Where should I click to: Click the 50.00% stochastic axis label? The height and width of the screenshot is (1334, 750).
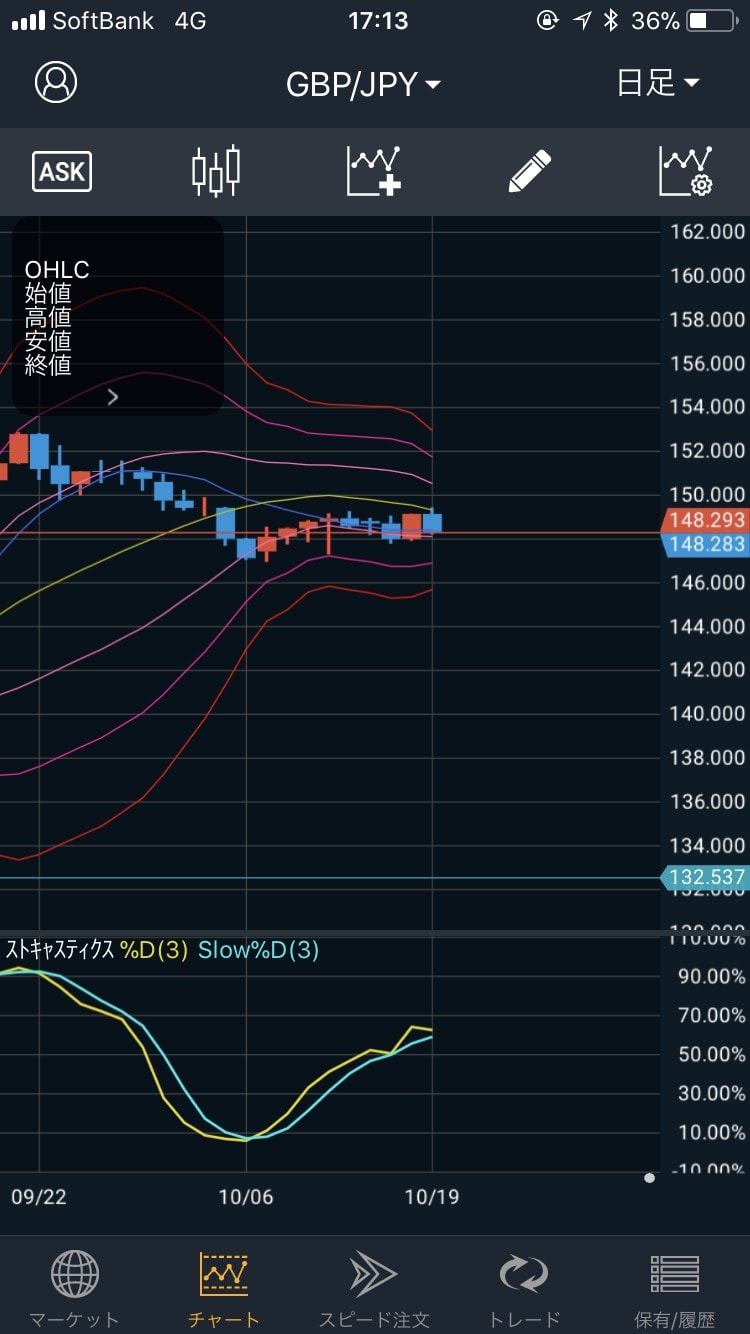tap(711, 1054)
